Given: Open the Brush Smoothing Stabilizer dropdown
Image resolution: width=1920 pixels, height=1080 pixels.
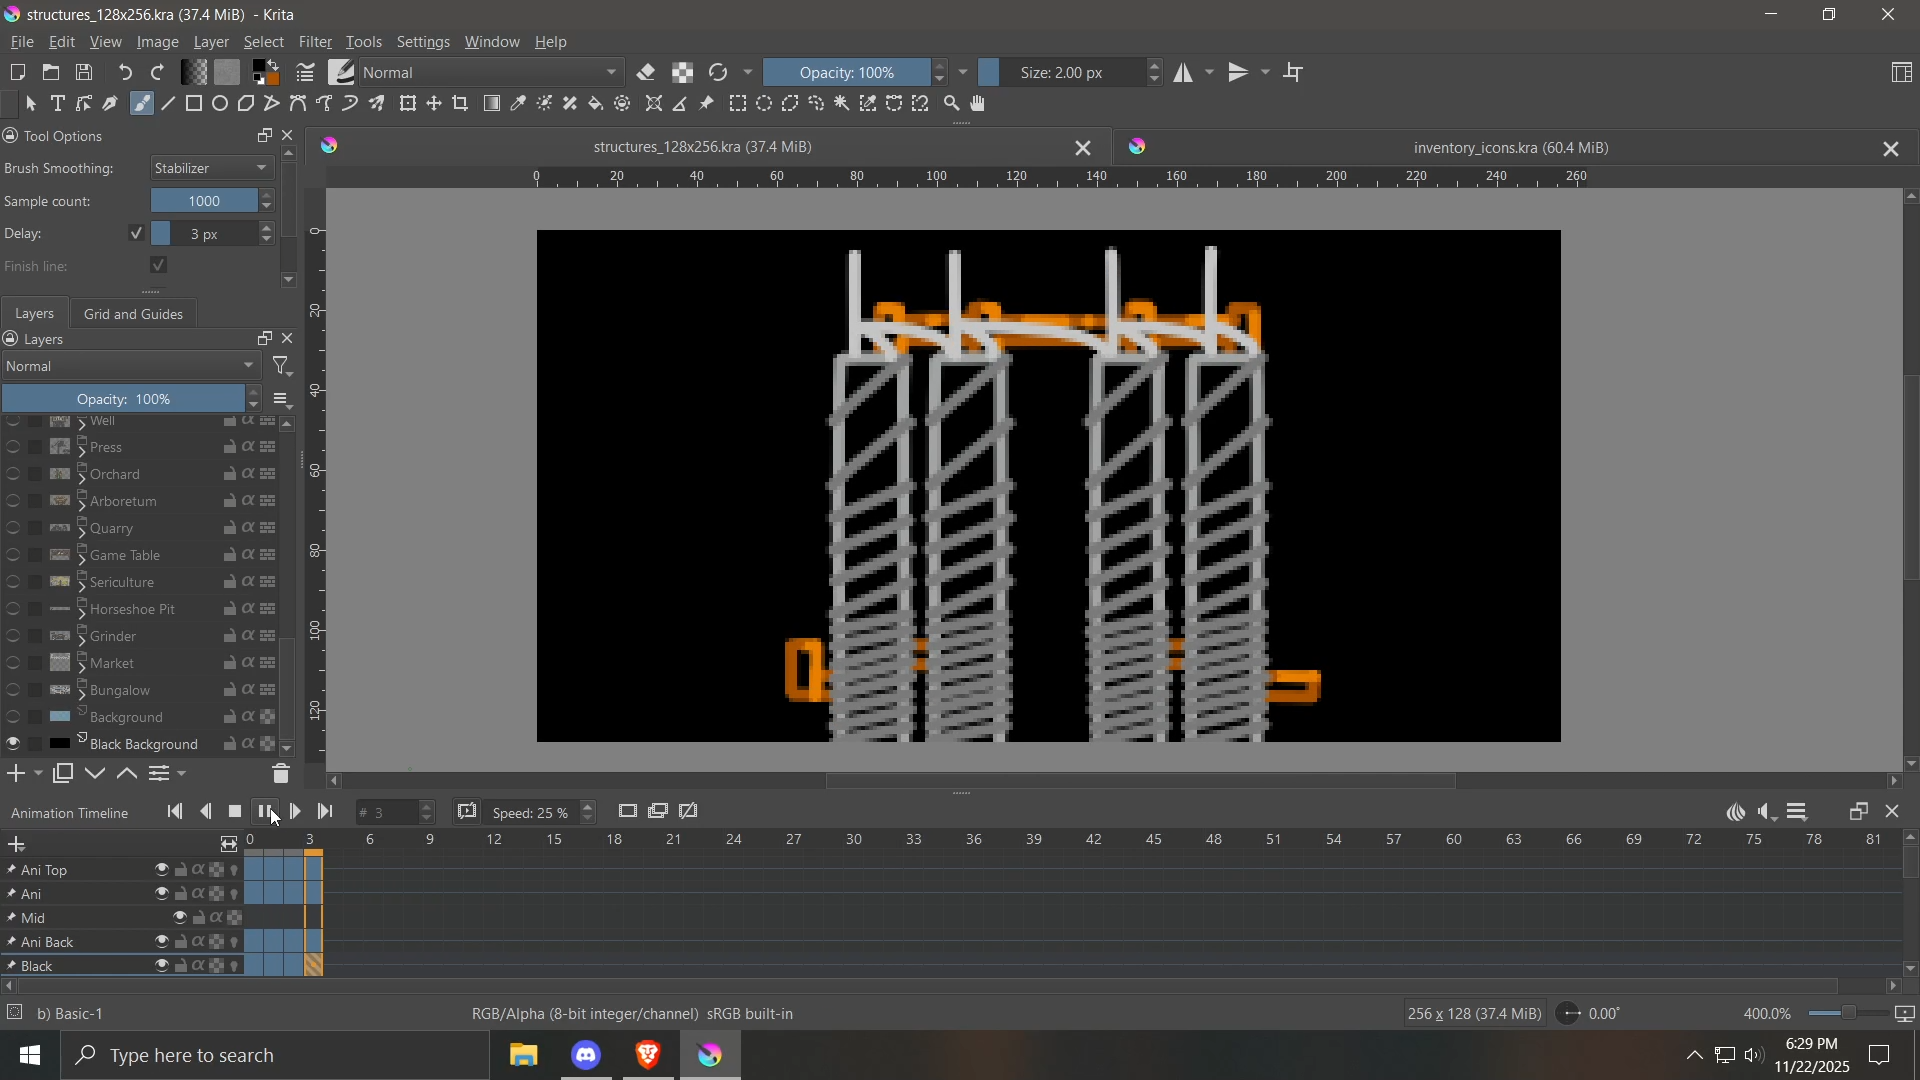Looking at the screenshot, I should pos(212,169).
